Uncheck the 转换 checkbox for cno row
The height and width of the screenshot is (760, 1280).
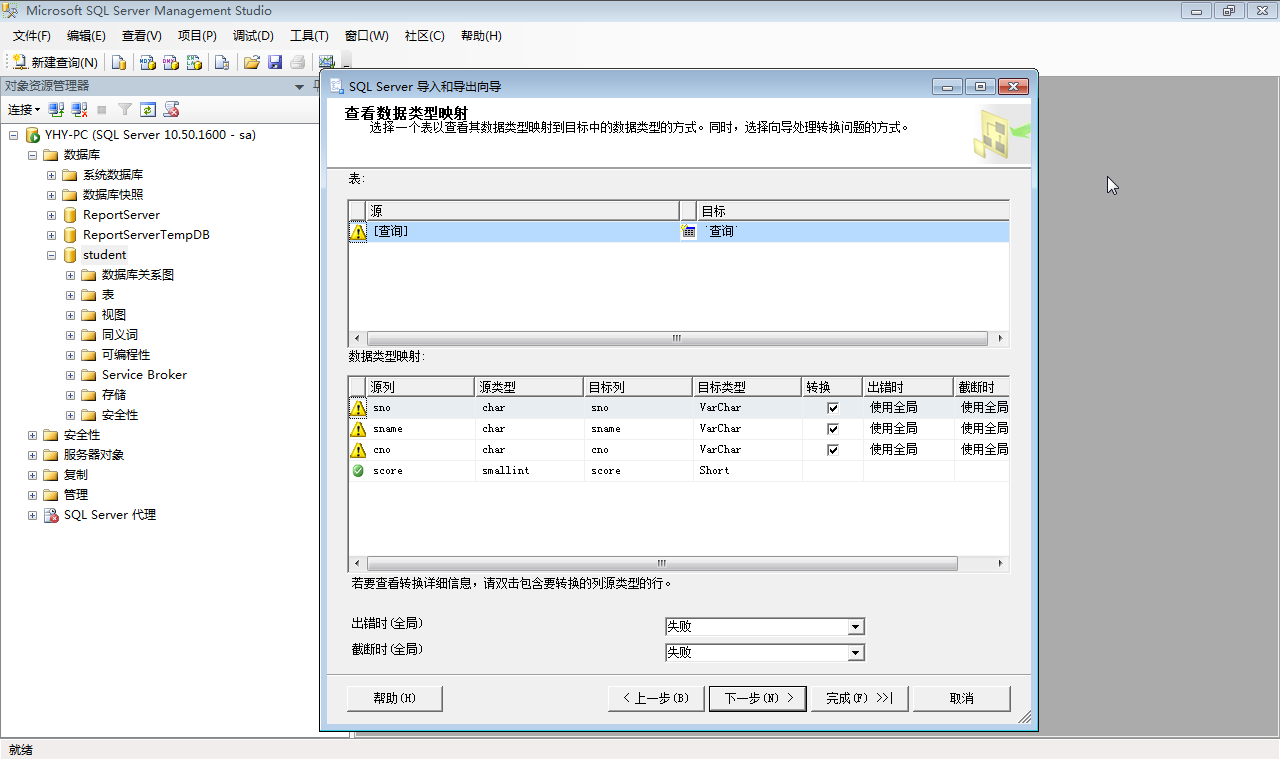coord(833,450)
